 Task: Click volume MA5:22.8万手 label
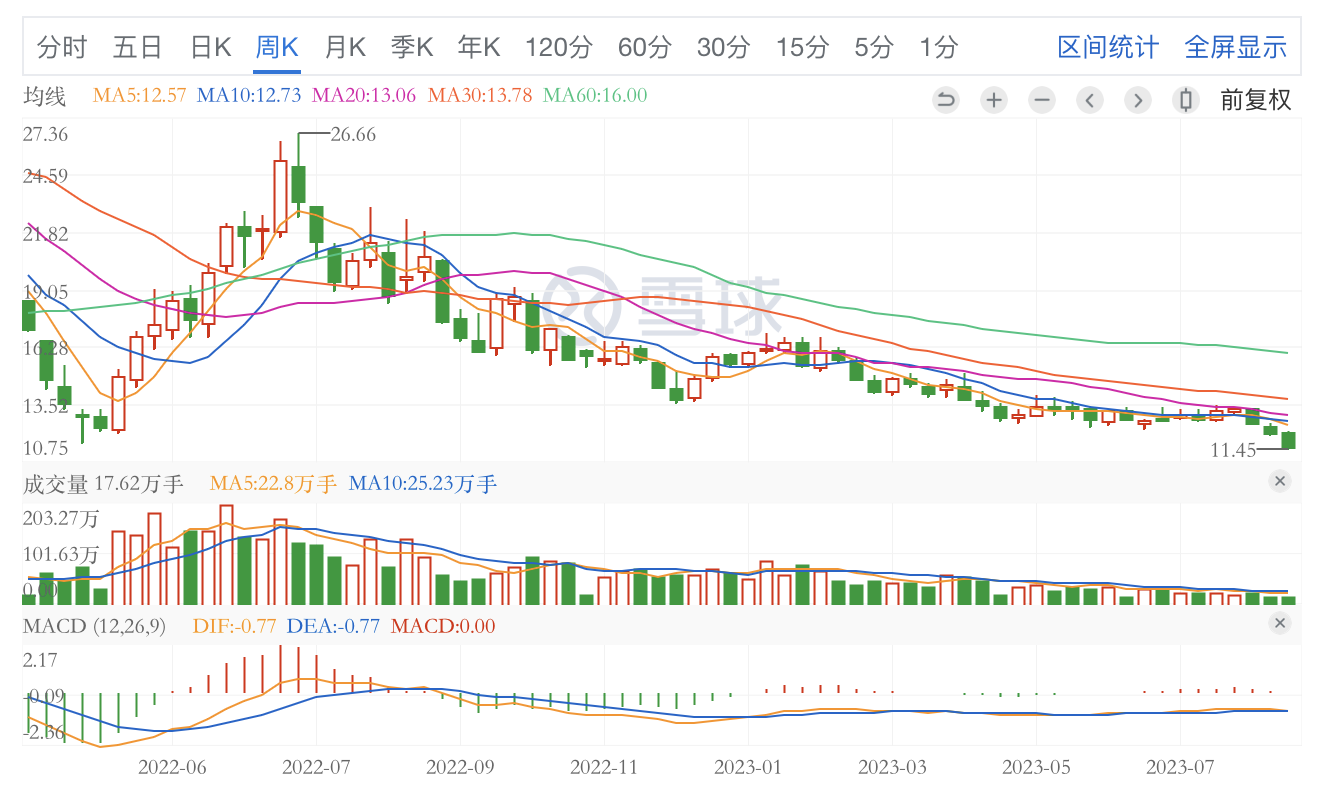coord(273,484)
